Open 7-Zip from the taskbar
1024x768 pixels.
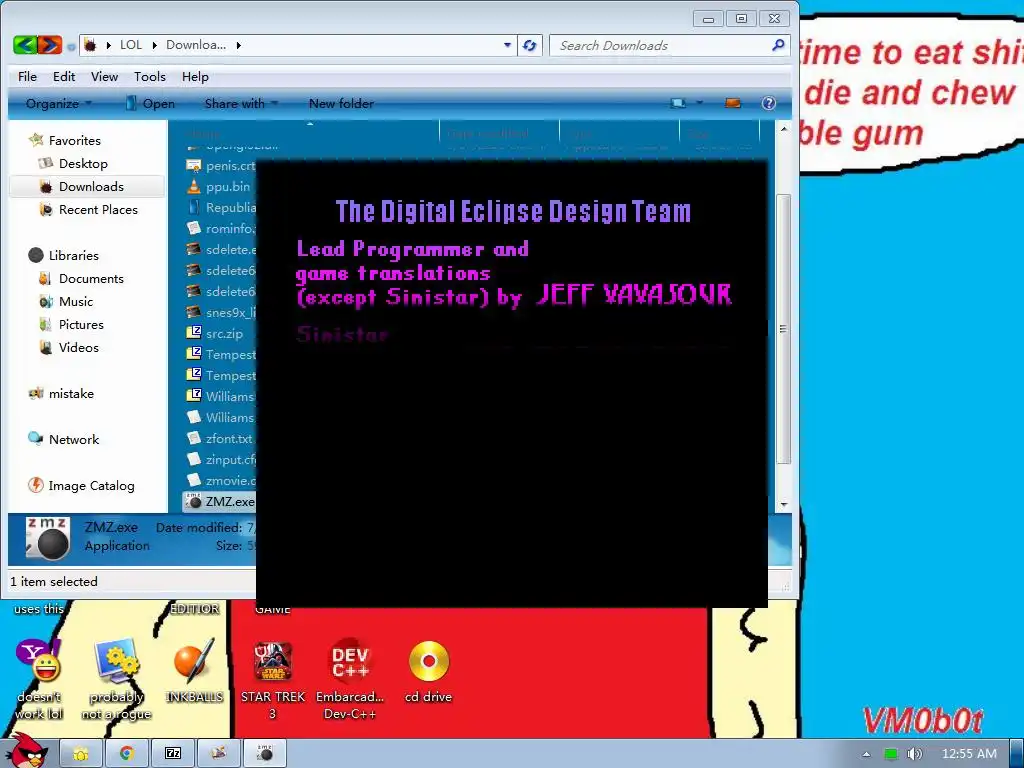(172, 754)
